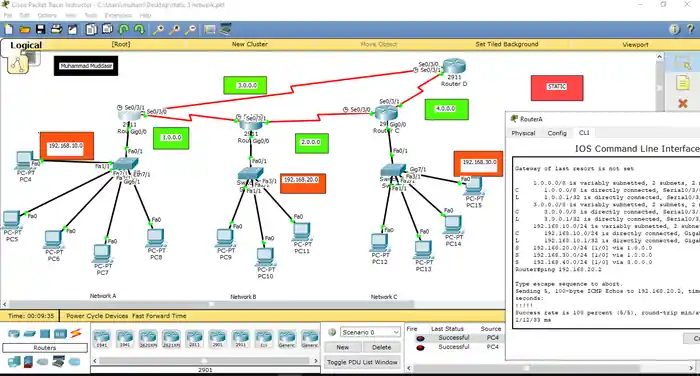700x376 pixels.
Task: Select the Place Note tool
Action: [683, 84]
